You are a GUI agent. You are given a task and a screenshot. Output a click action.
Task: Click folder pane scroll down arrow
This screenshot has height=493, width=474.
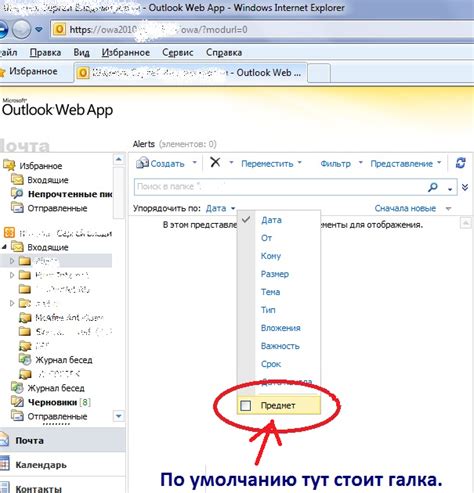click(119, 416)
